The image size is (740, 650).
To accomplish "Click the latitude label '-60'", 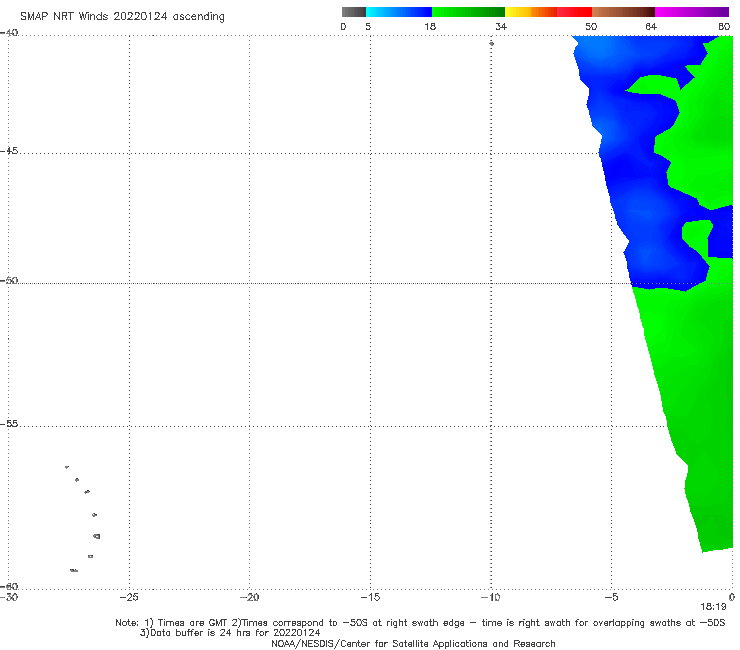I will click(x=9, y=586).
